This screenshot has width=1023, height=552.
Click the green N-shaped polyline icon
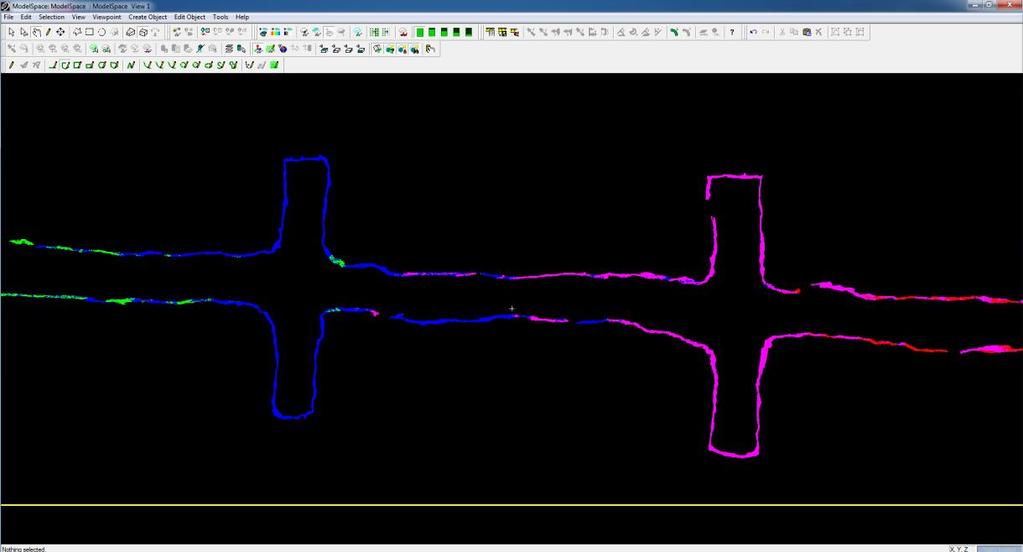coord(131,65)
